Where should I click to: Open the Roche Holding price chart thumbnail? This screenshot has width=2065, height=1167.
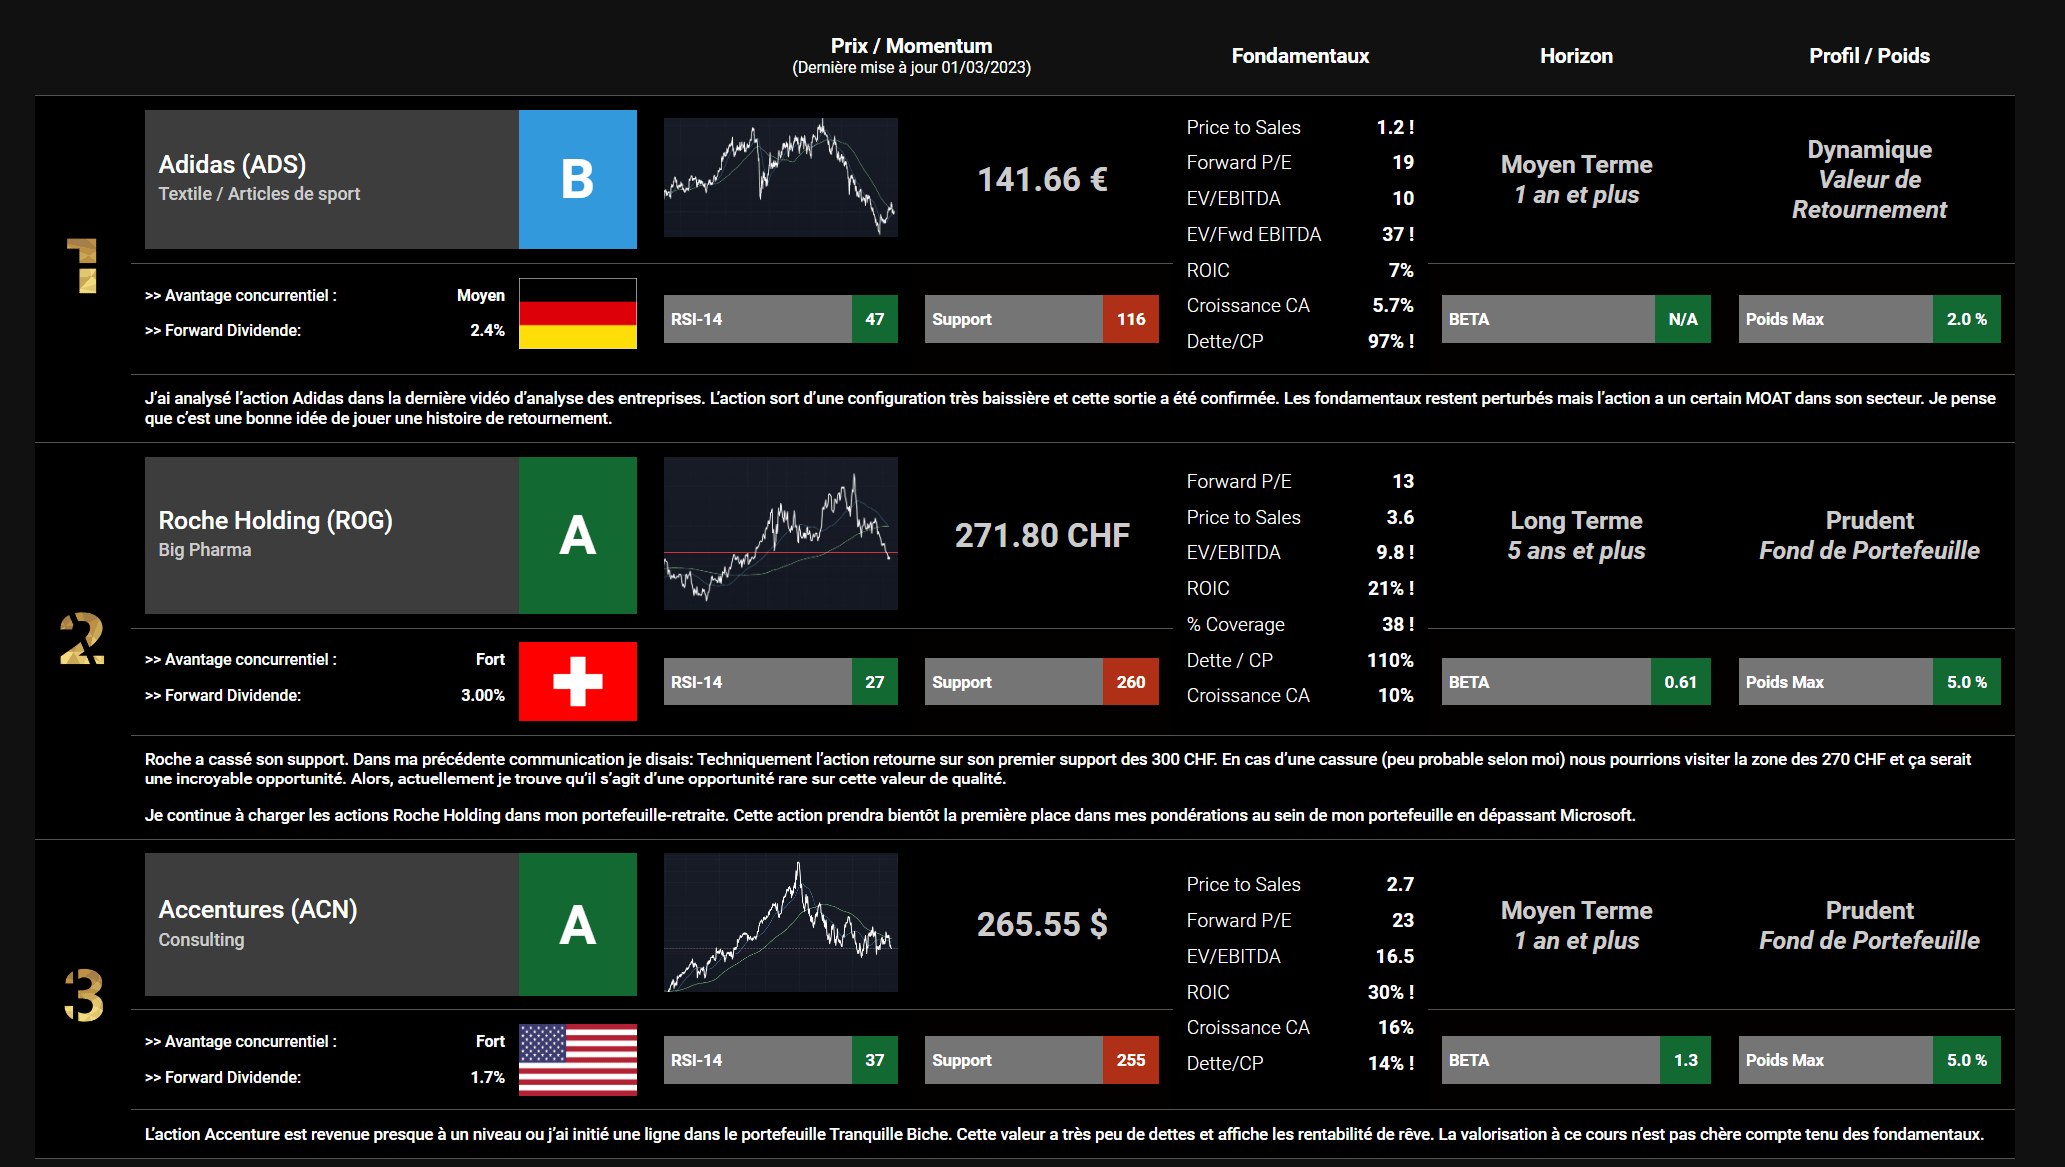(780, 533)
